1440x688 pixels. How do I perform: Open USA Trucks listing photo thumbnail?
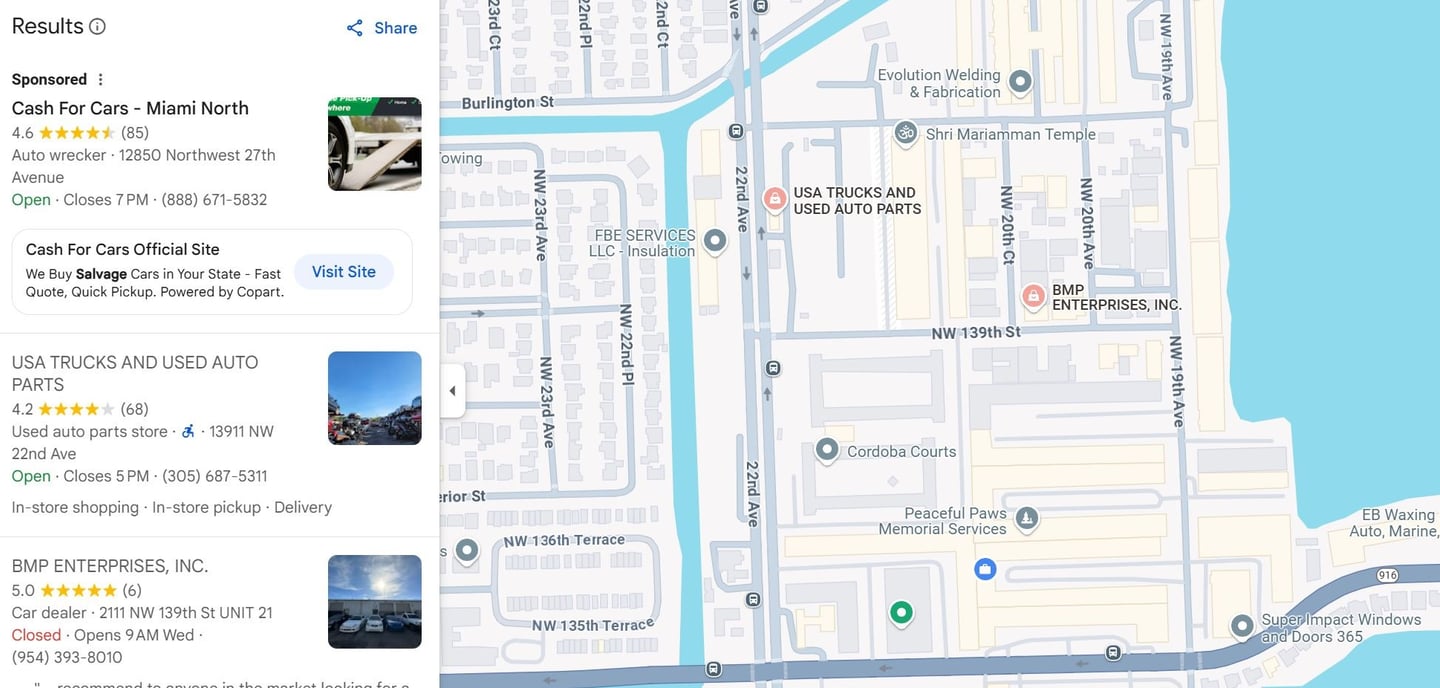tap(375, 398)
